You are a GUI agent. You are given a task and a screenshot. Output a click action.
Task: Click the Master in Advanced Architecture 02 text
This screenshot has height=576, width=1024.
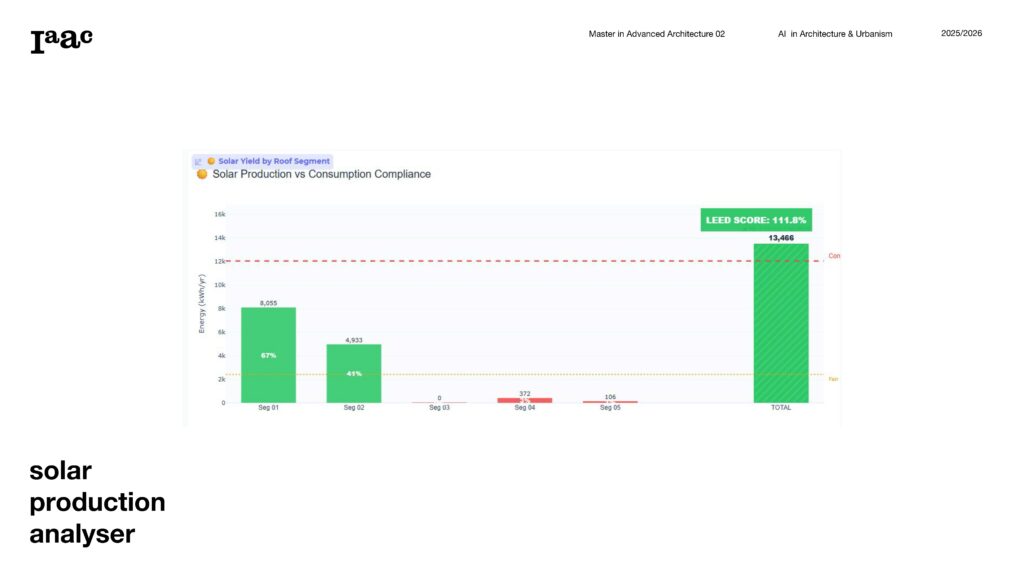point(656,34)
